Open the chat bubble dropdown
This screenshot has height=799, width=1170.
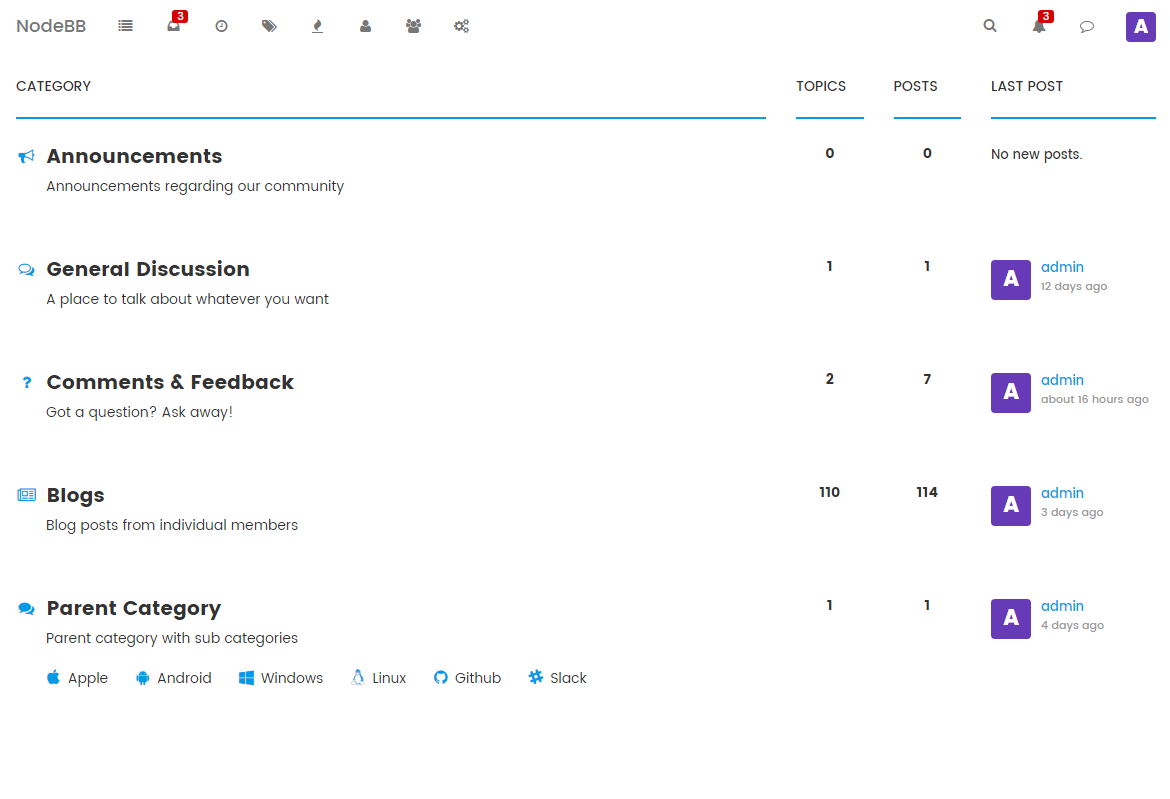pos(1087,27)
